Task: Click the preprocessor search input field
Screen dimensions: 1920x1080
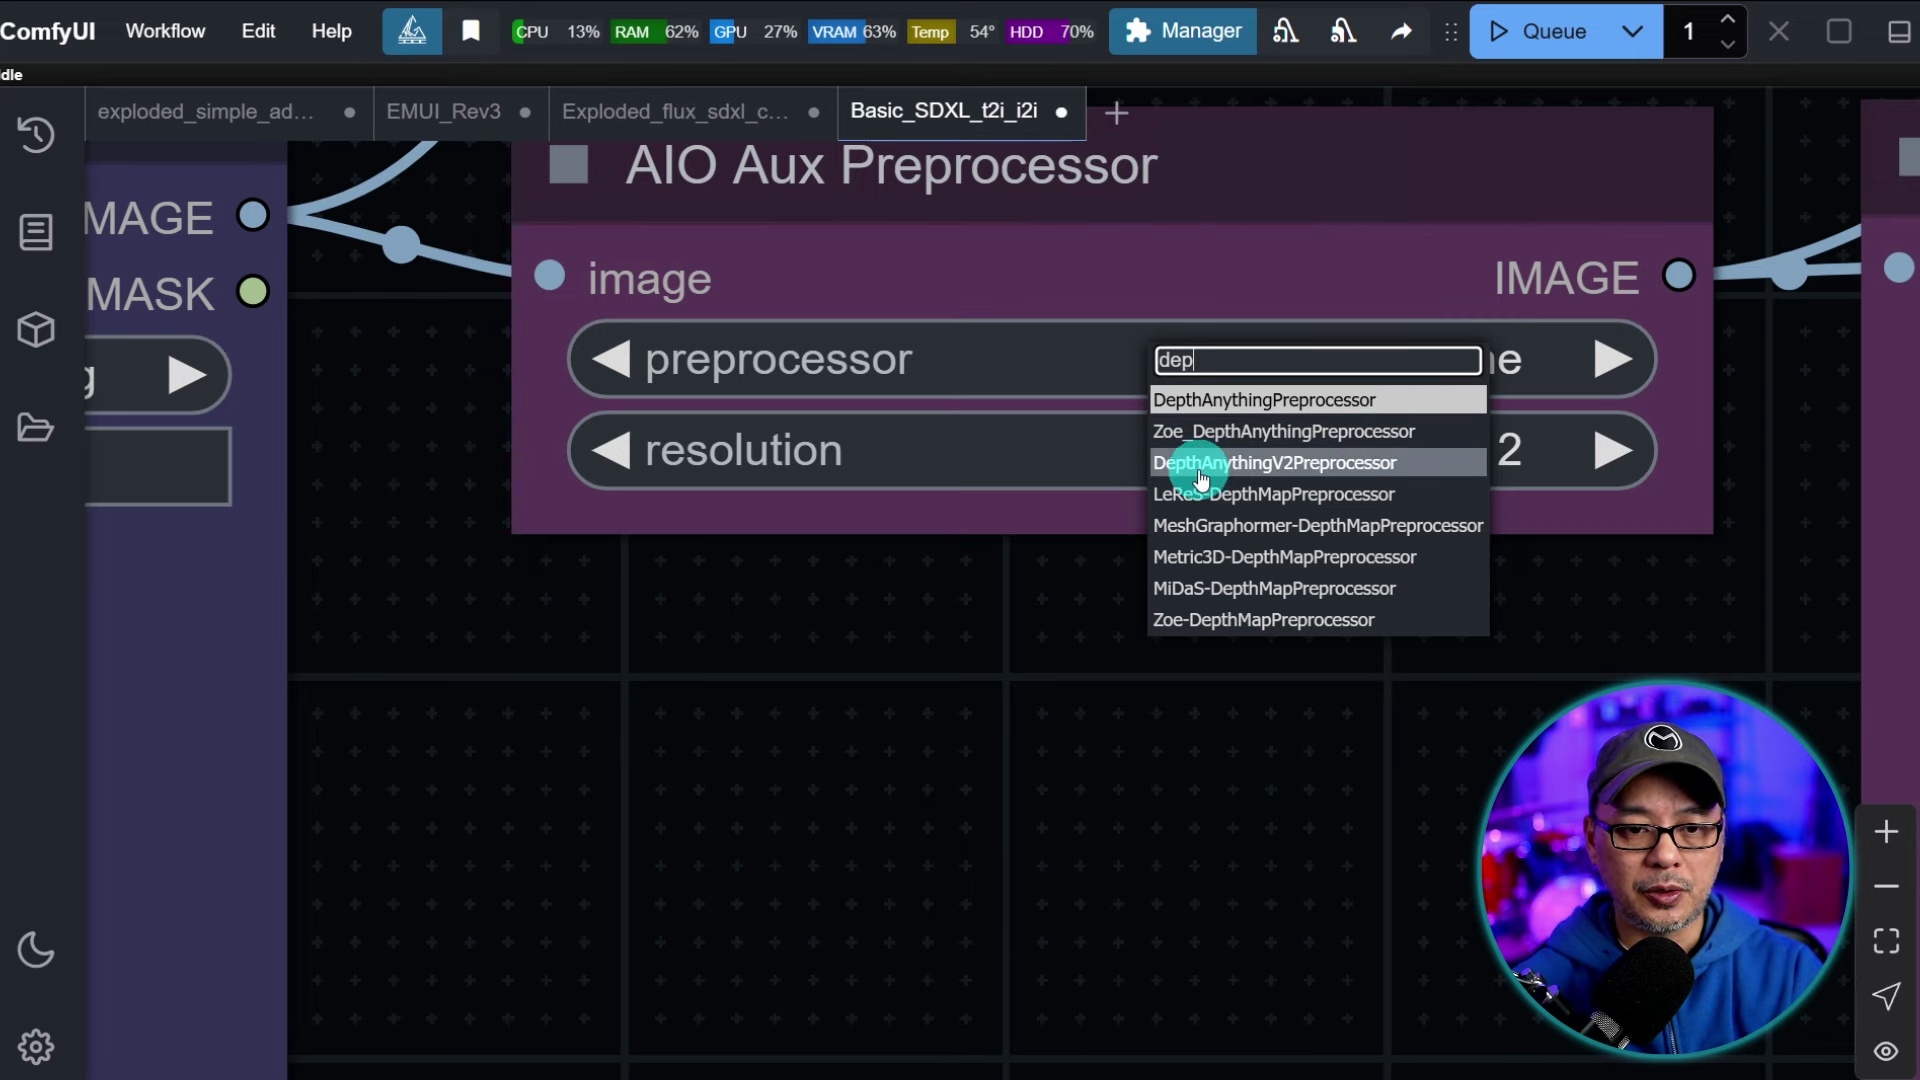Action: (x=1317, y=360)
